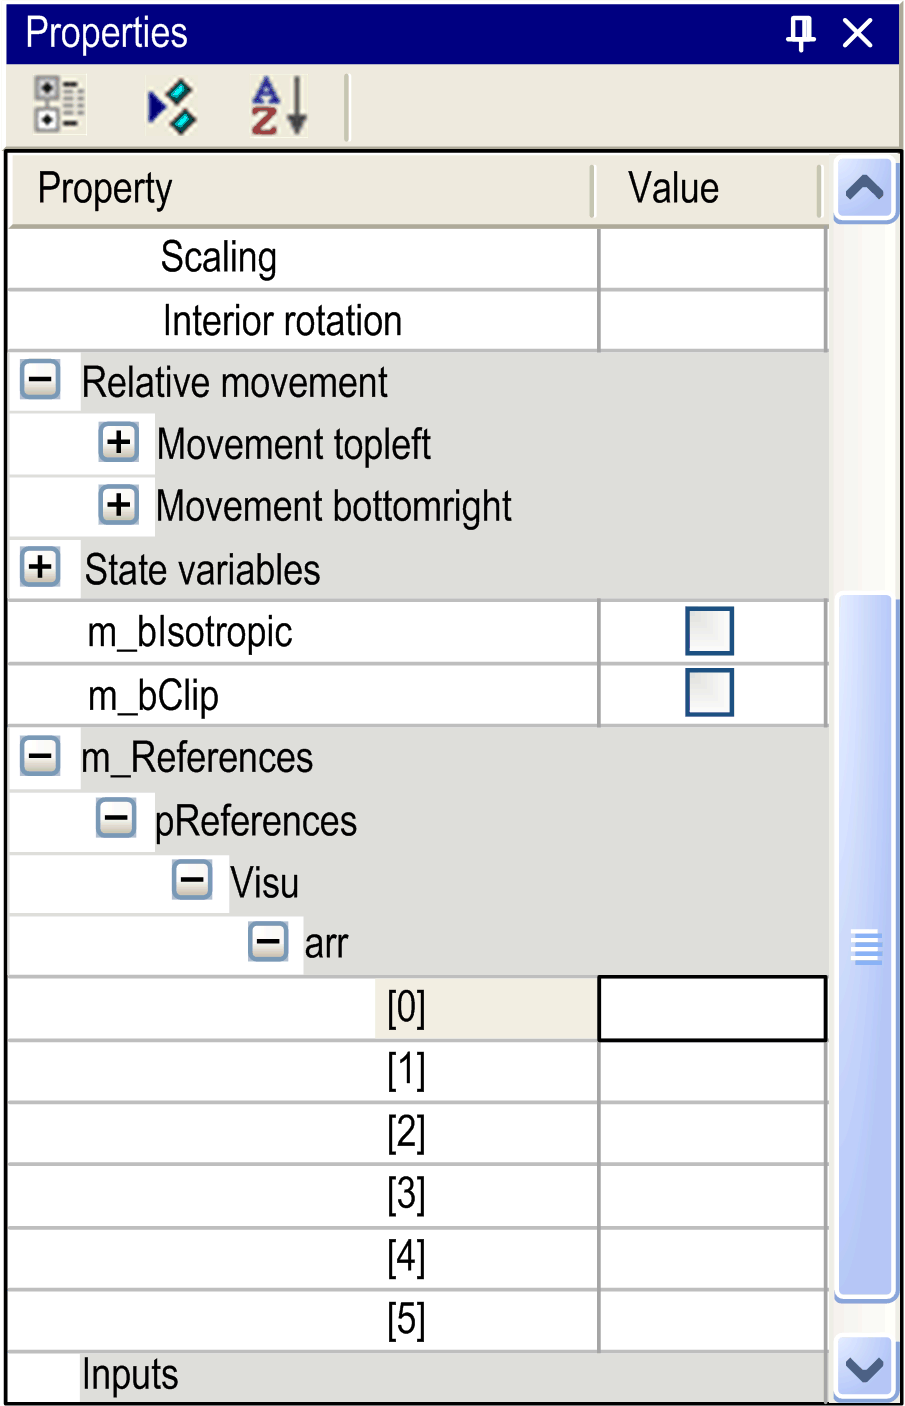Click the sort by type toolbar icon
The image size is (905, 1406).
point(172,106)
